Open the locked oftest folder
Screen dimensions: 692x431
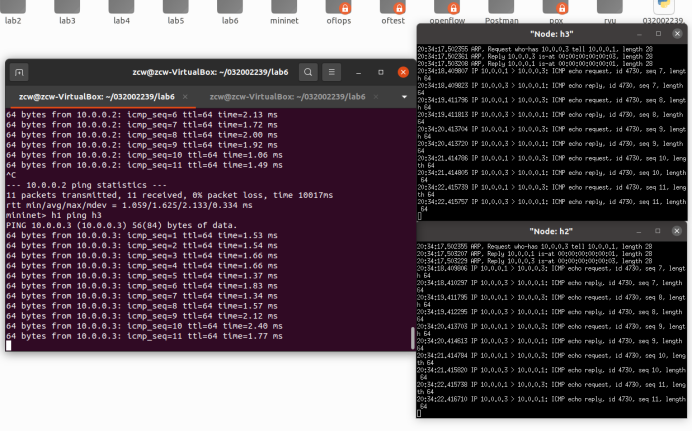[x=393, y=11]
